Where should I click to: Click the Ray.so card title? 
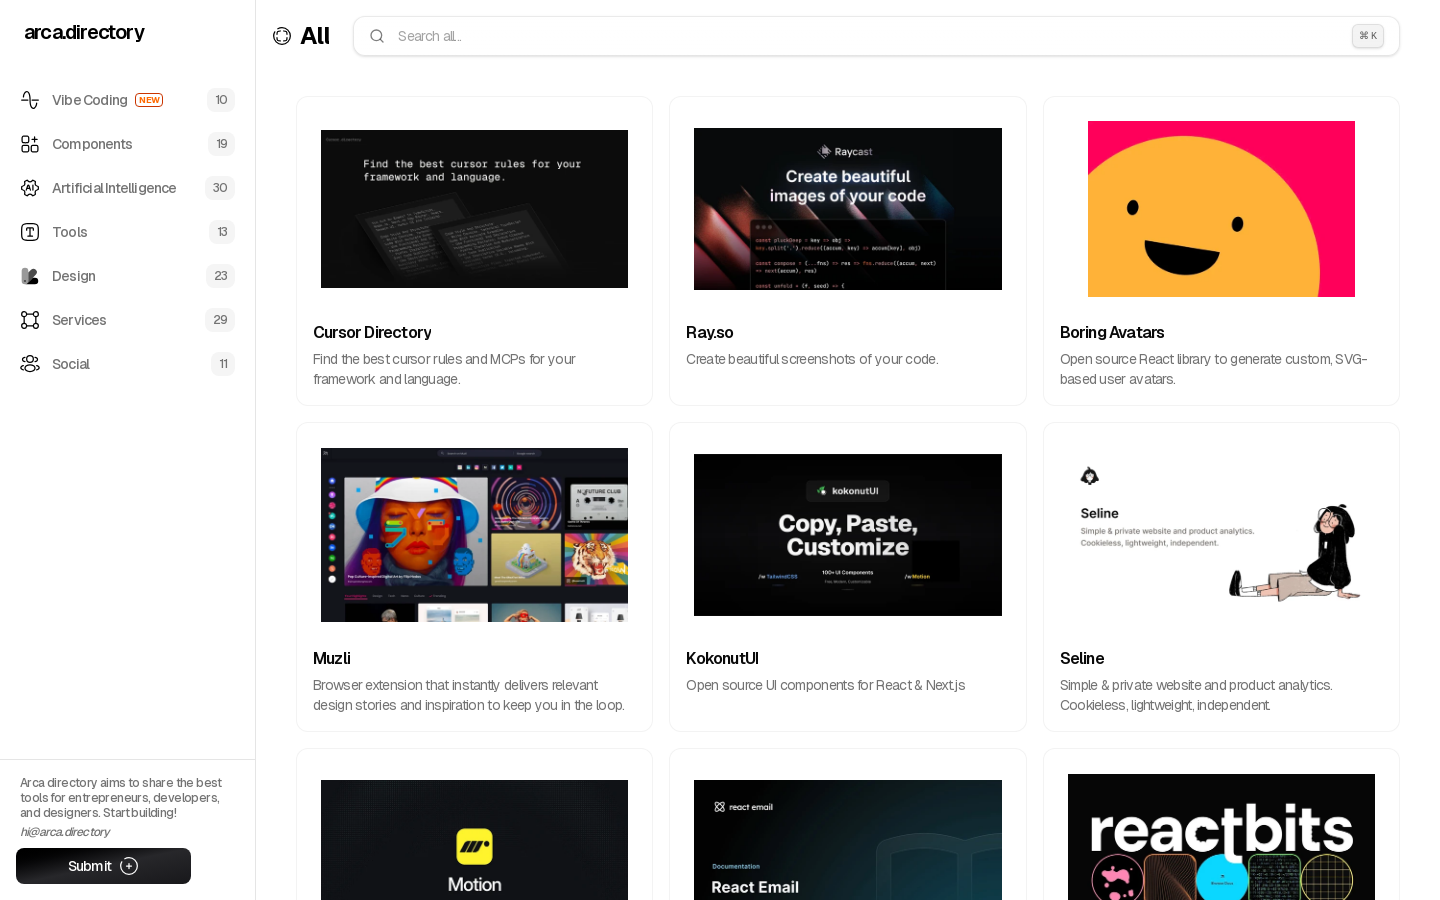click(710, 332)
